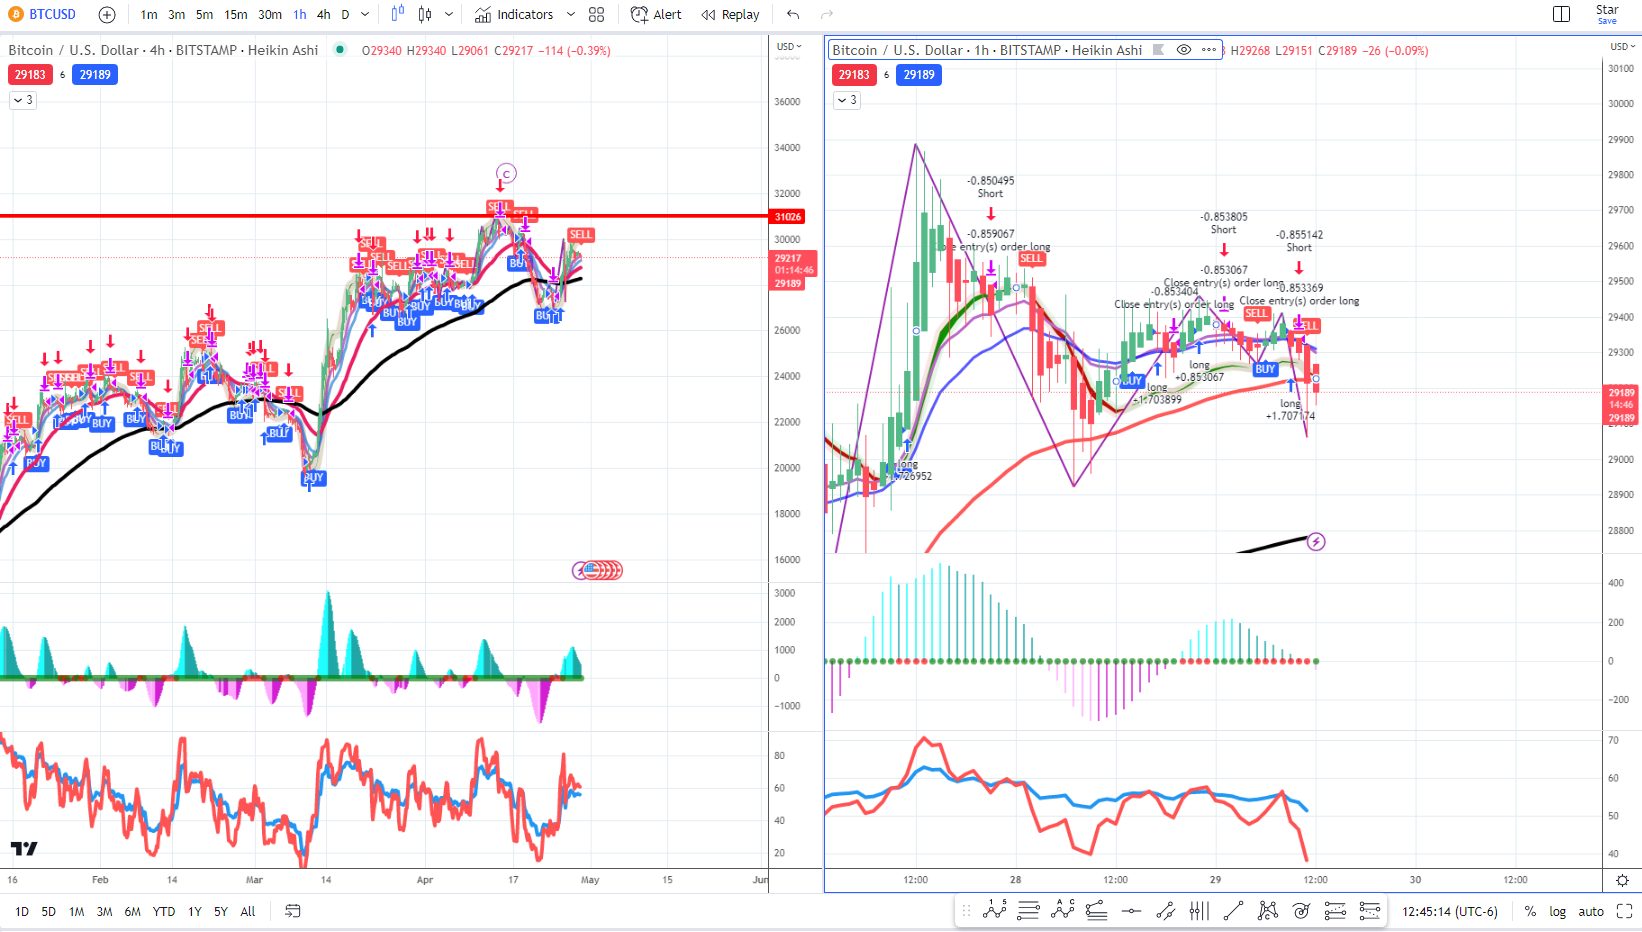Set date range to 6M

(x=132, y=912)
